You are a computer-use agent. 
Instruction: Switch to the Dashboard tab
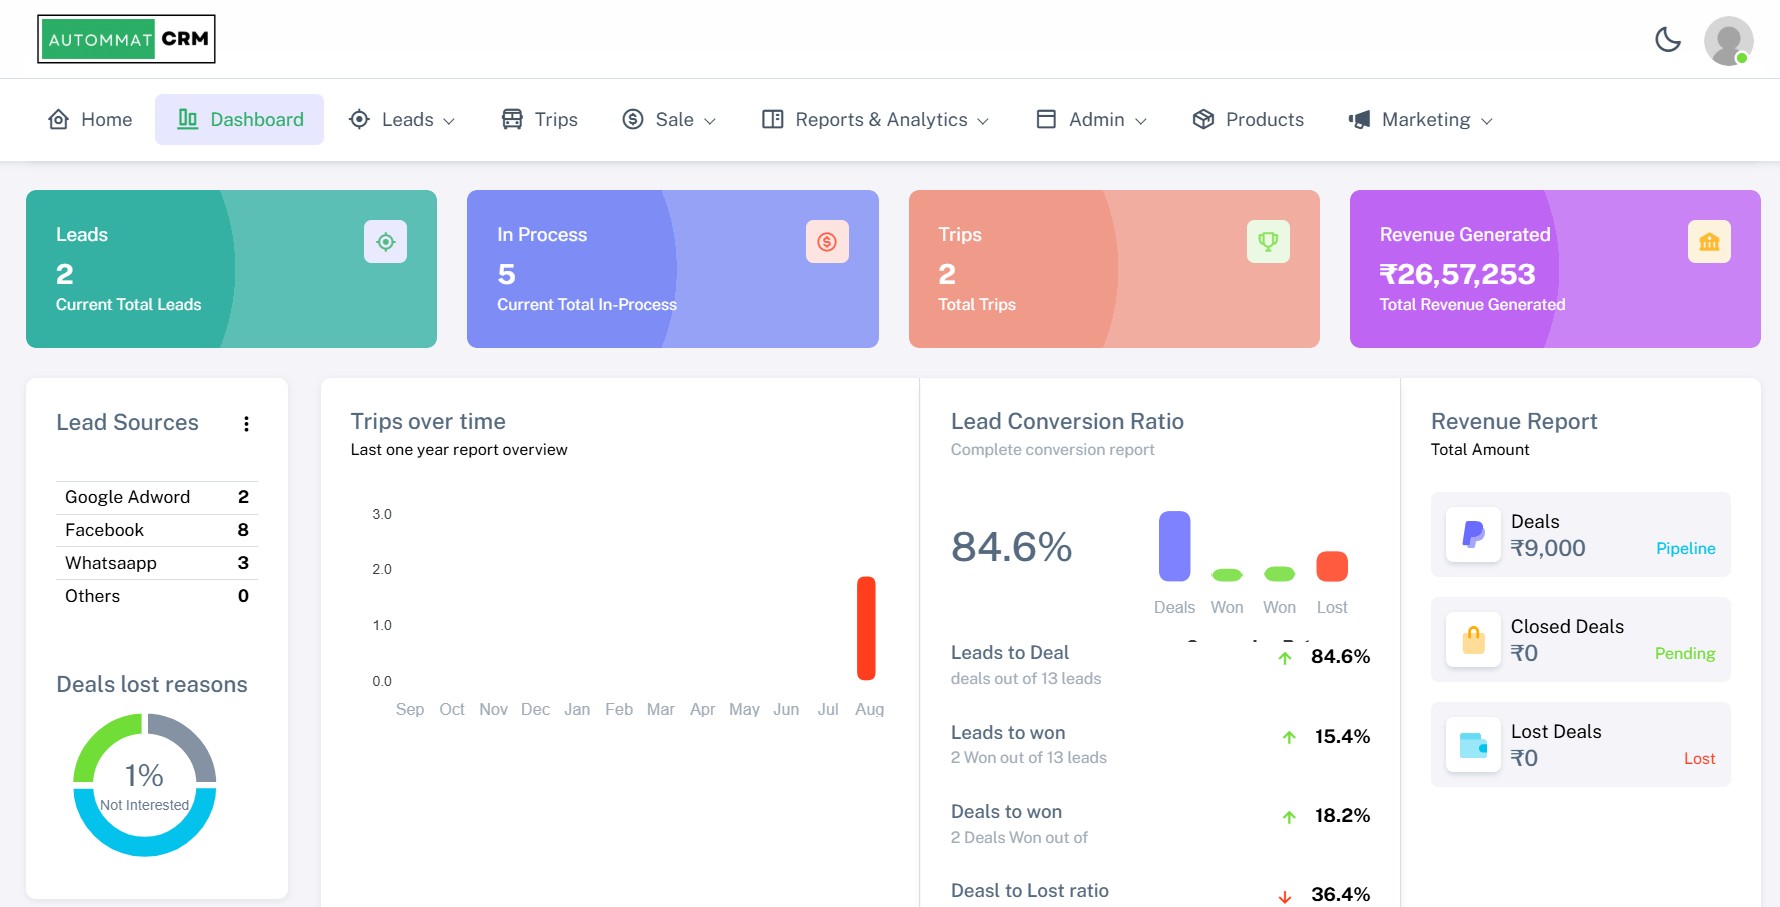(240, 119)
